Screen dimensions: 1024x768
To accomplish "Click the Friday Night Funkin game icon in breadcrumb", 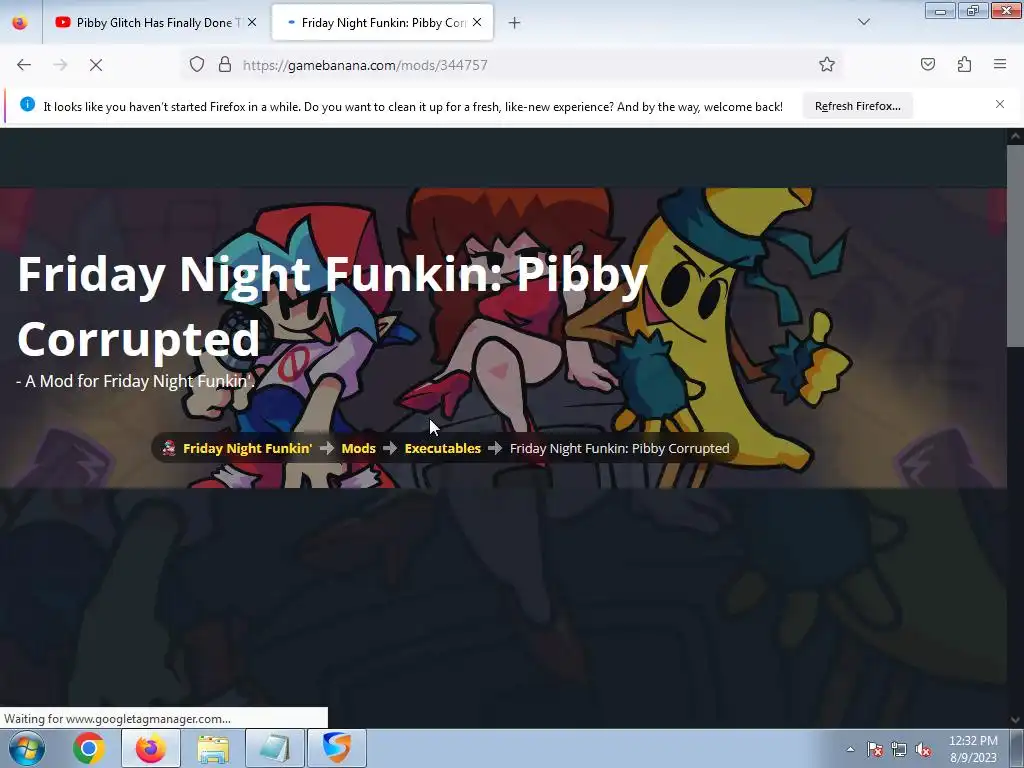I will tap(169, 448).
